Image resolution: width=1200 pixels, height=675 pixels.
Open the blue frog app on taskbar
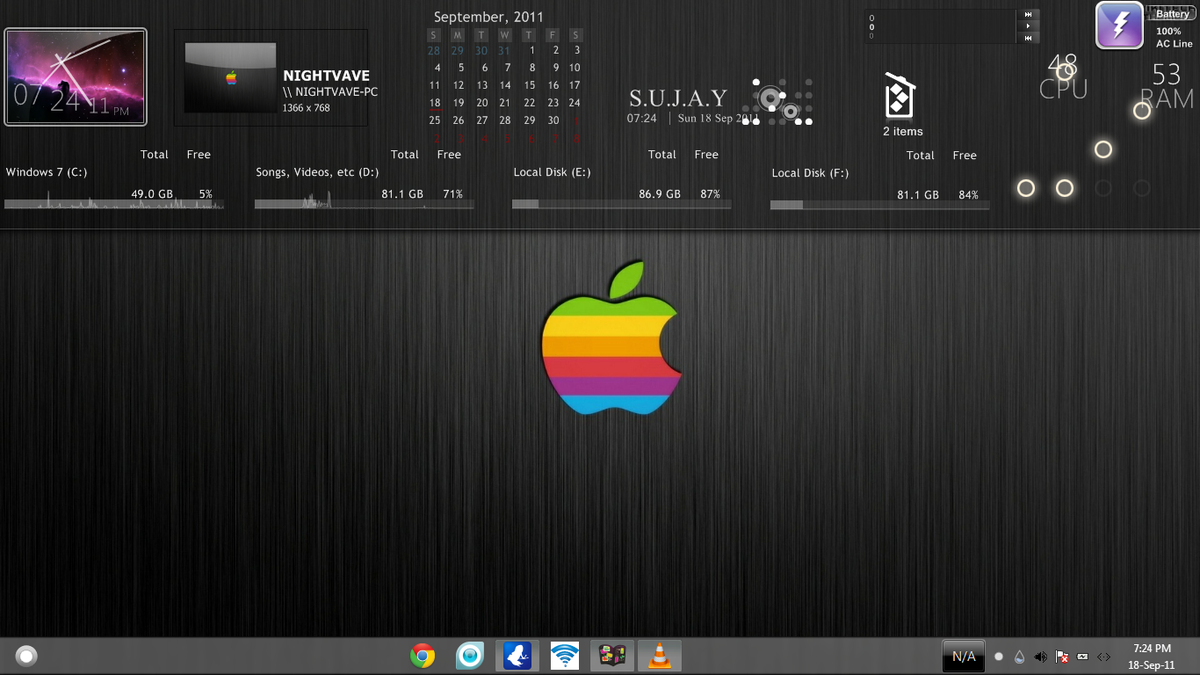518,656
